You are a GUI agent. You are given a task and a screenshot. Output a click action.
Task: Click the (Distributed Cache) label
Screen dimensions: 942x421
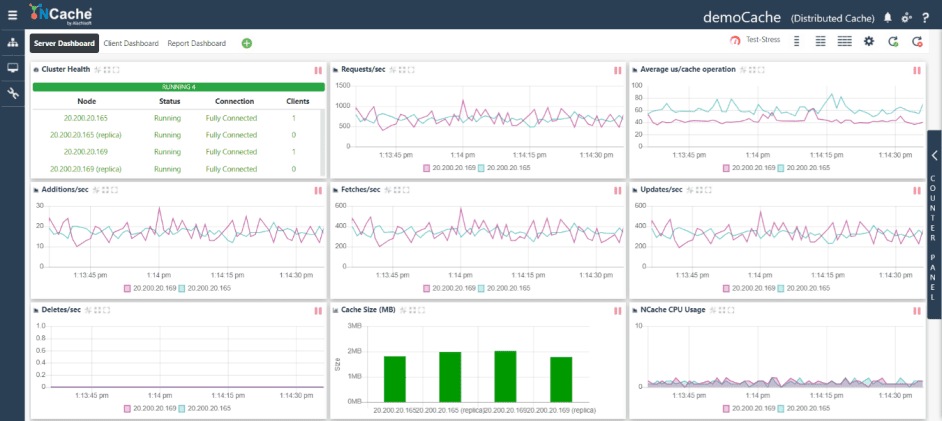(833, 19)
